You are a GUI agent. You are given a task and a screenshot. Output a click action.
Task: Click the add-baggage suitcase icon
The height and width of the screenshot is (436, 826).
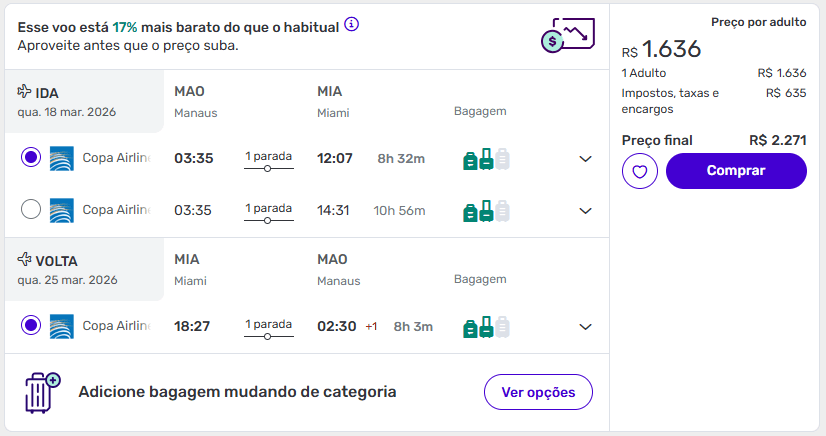pyautogui.click(x=42, y=392)
